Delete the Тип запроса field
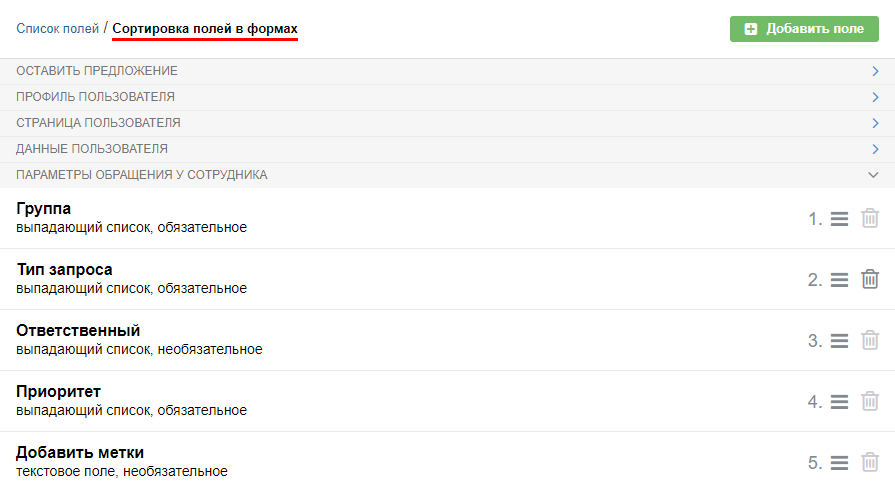Screen dimensions: 895x492 click(870, 279)
